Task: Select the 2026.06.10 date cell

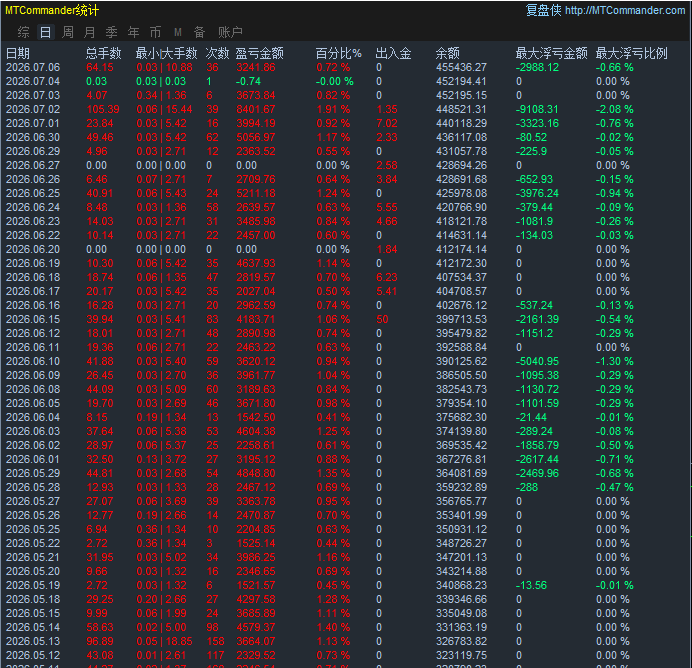Action: (33, 361)
